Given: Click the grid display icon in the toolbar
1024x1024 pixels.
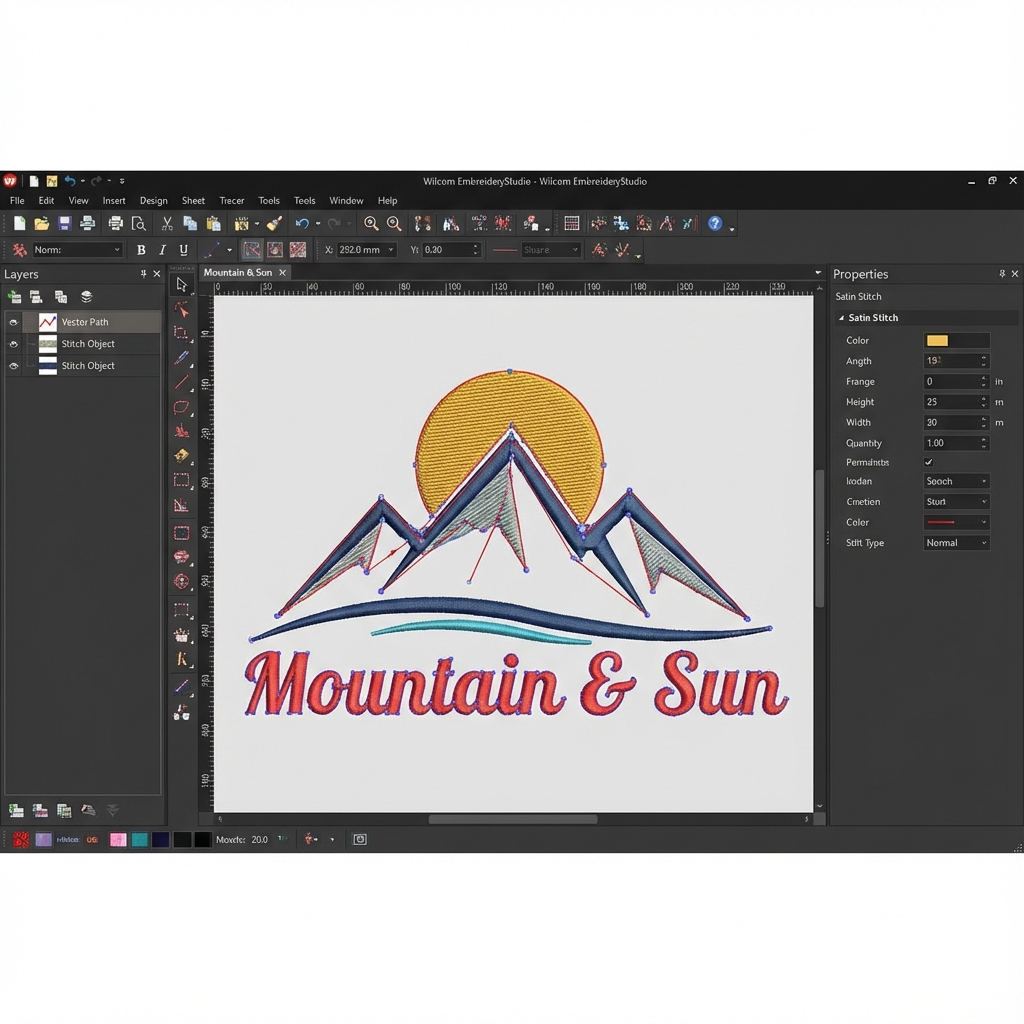Looking at the screenshot, I should coord(572,224).
